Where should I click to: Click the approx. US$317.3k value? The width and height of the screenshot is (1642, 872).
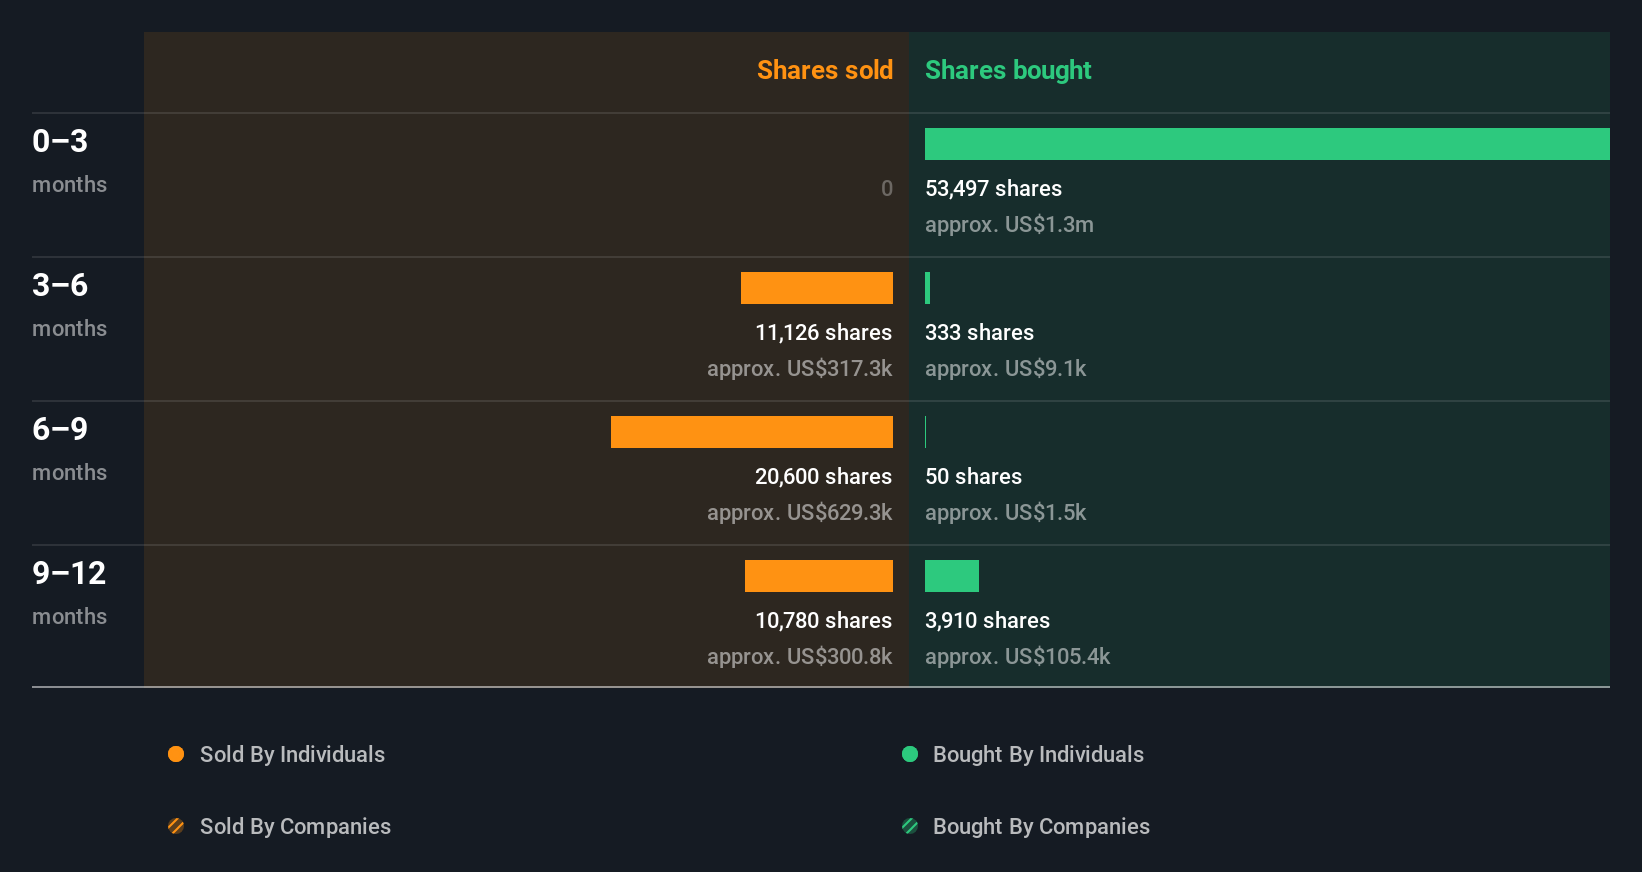coord(799,368)
